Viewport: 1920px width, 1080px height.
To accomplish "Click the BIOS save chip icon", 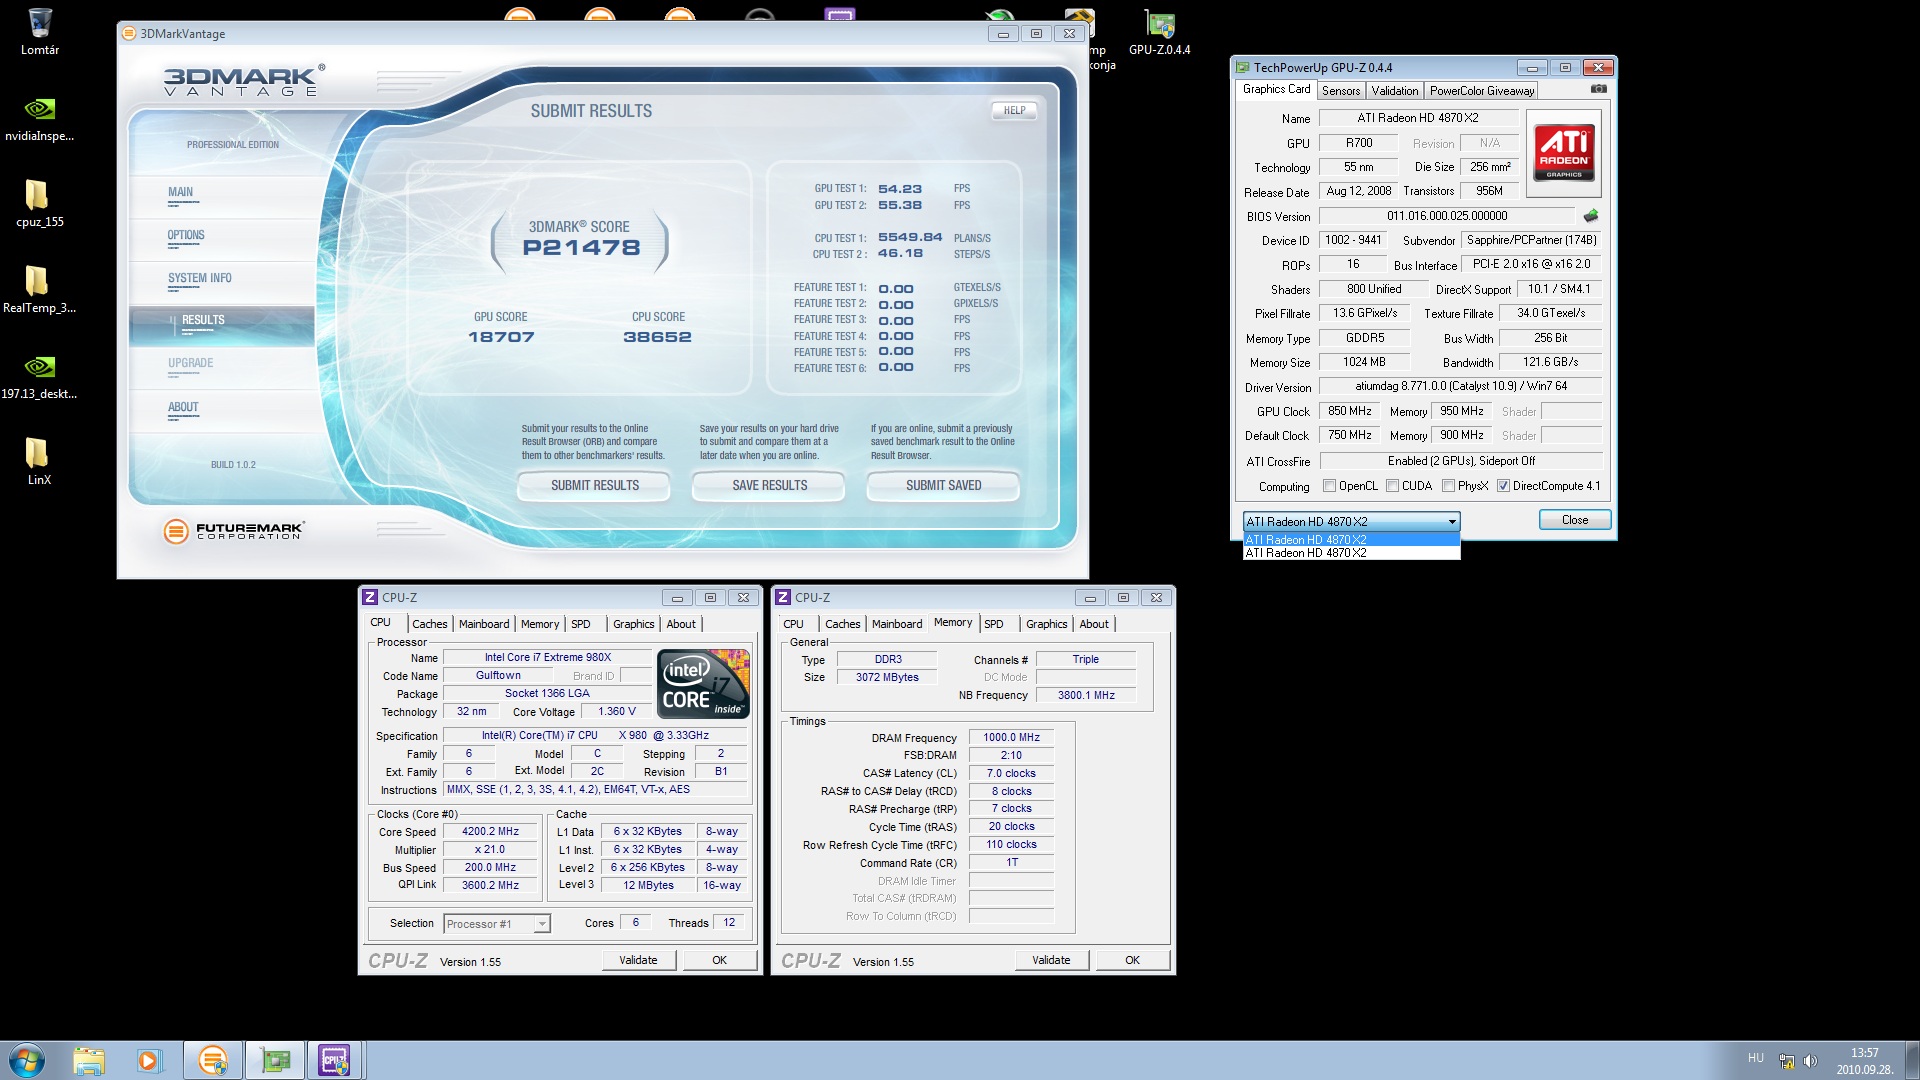I will (x=1591, y=216).
